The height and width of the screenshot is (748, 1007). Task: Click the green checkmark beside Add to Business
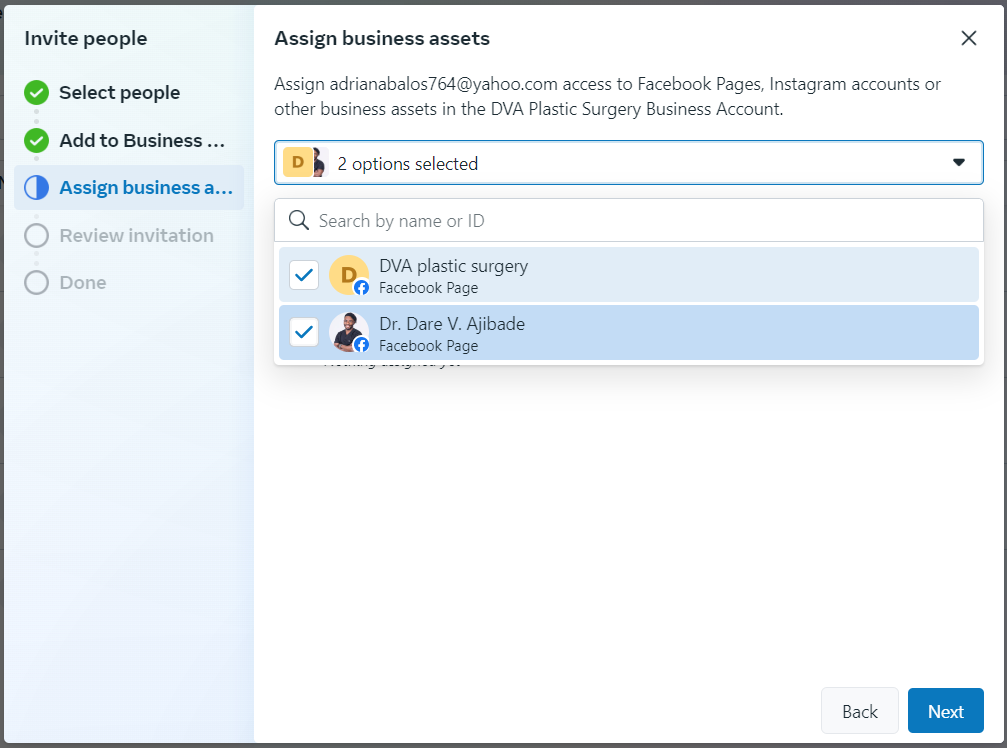(37, 141)
